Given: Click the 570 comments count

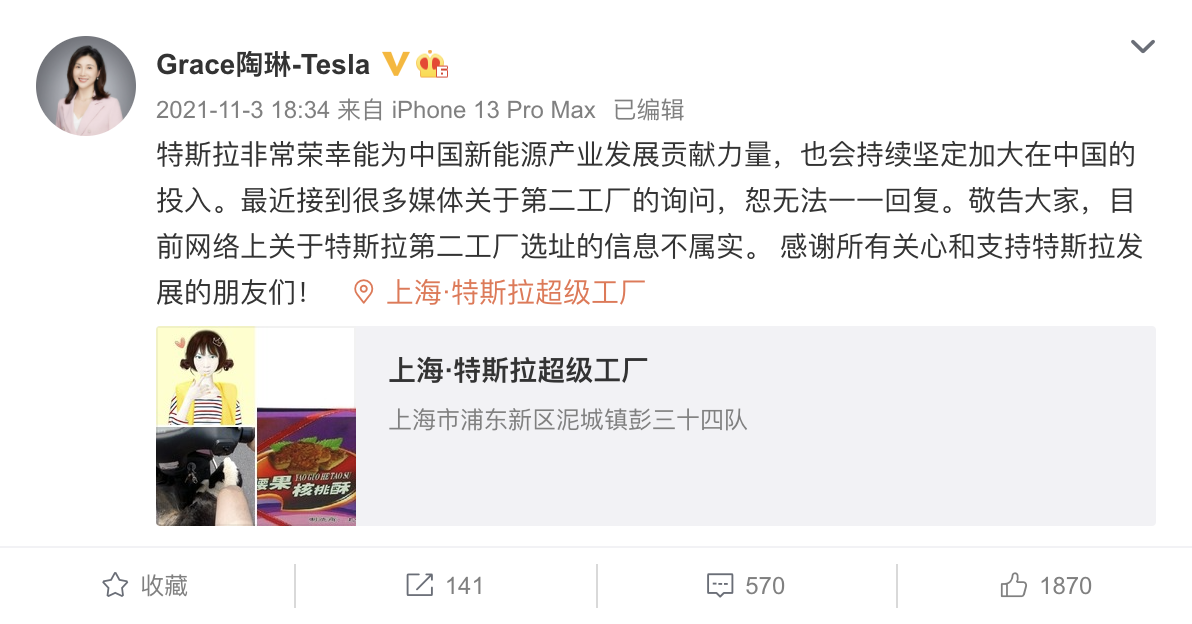Looking at the screenshot, I should coord(765,586).
